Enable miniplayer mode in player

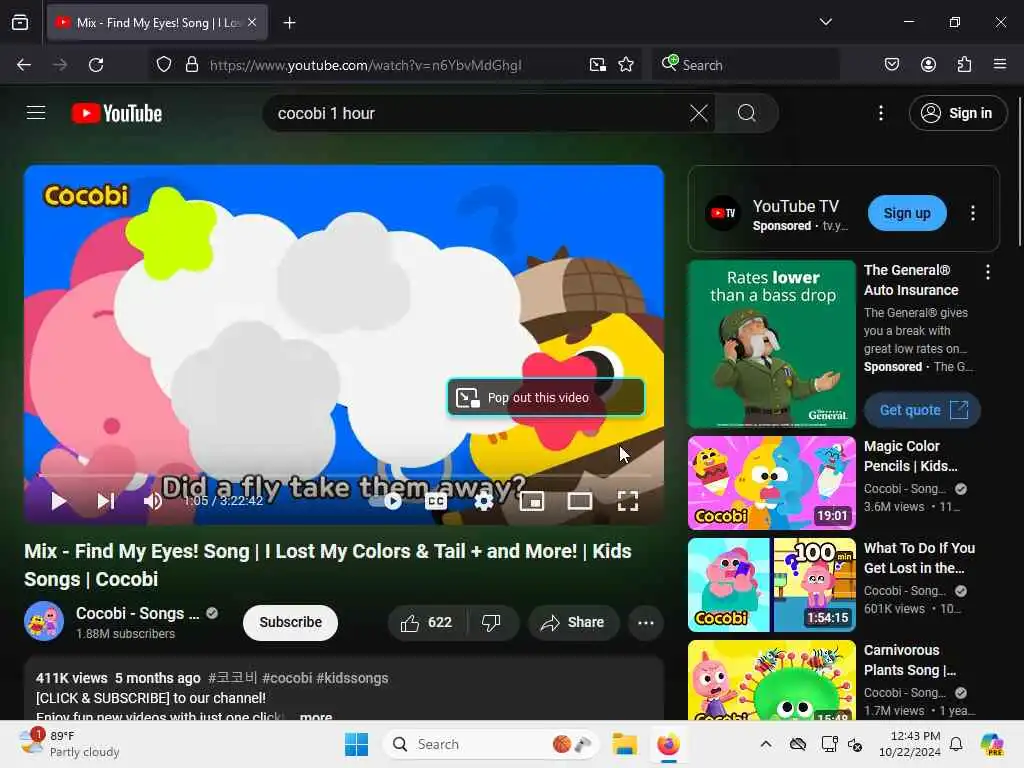tap(532, 501)
